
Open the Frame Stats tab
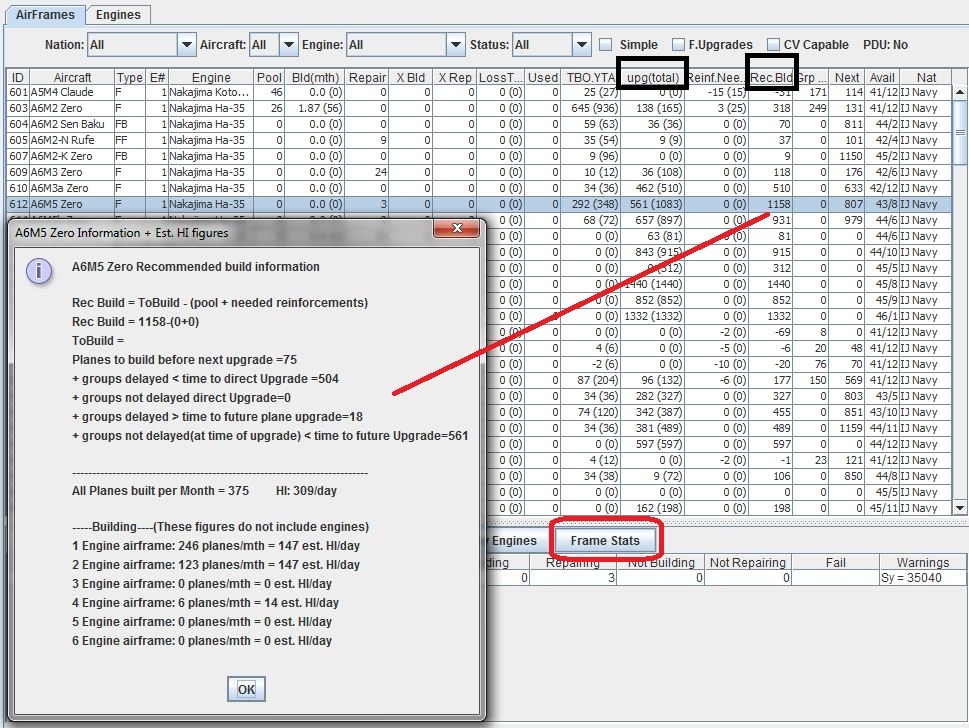[605, 541]
